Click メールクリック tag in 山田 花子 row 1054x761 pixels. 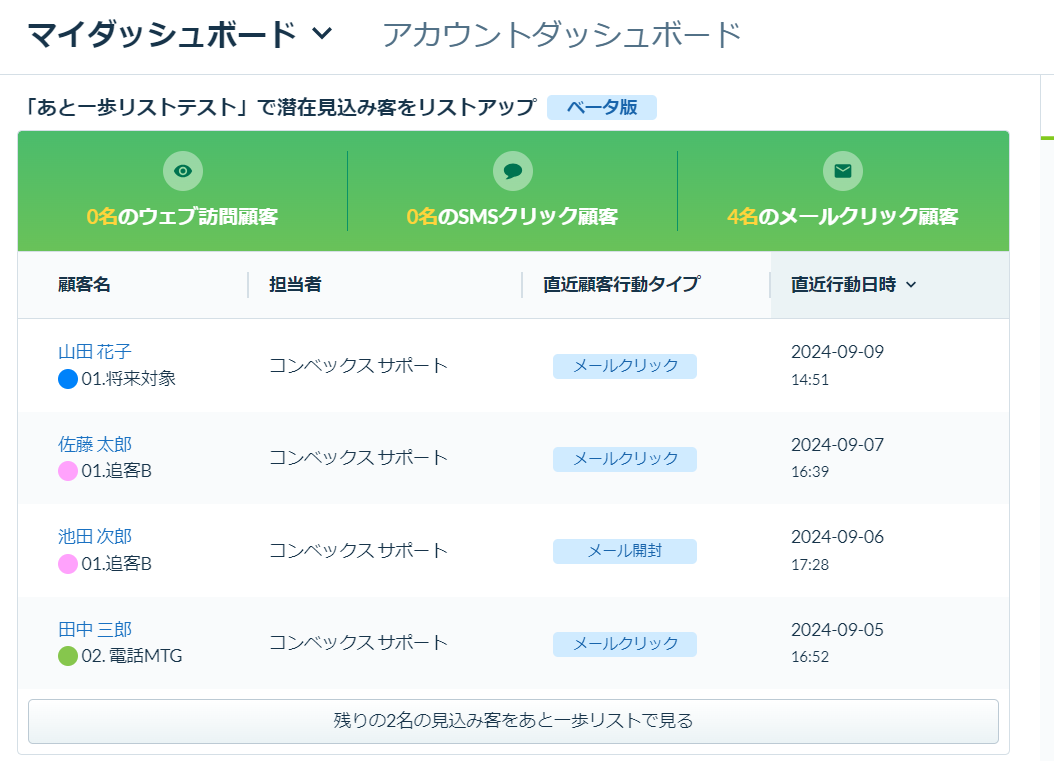(625, 366)
